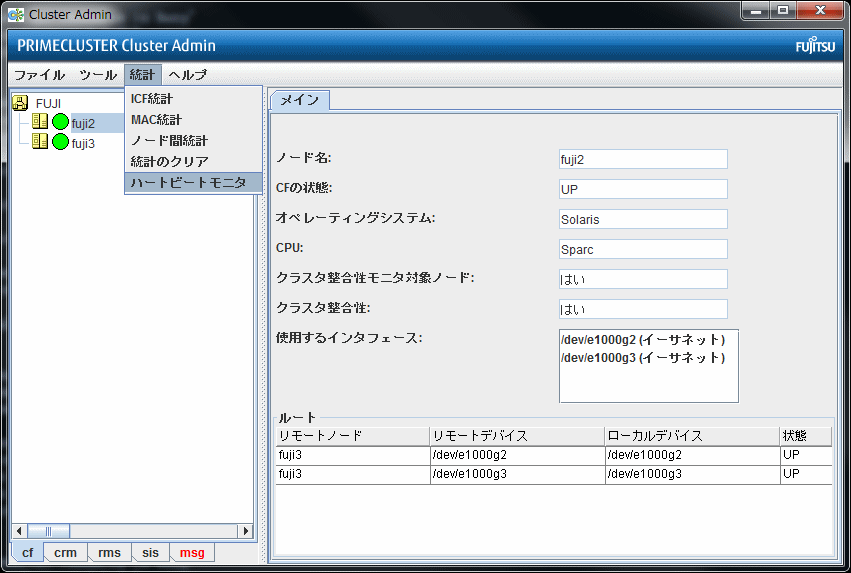Click the Cluster Admin title bar icon
Screen dimensions: 851x573
pyautogui.click(x=16, y=15)
